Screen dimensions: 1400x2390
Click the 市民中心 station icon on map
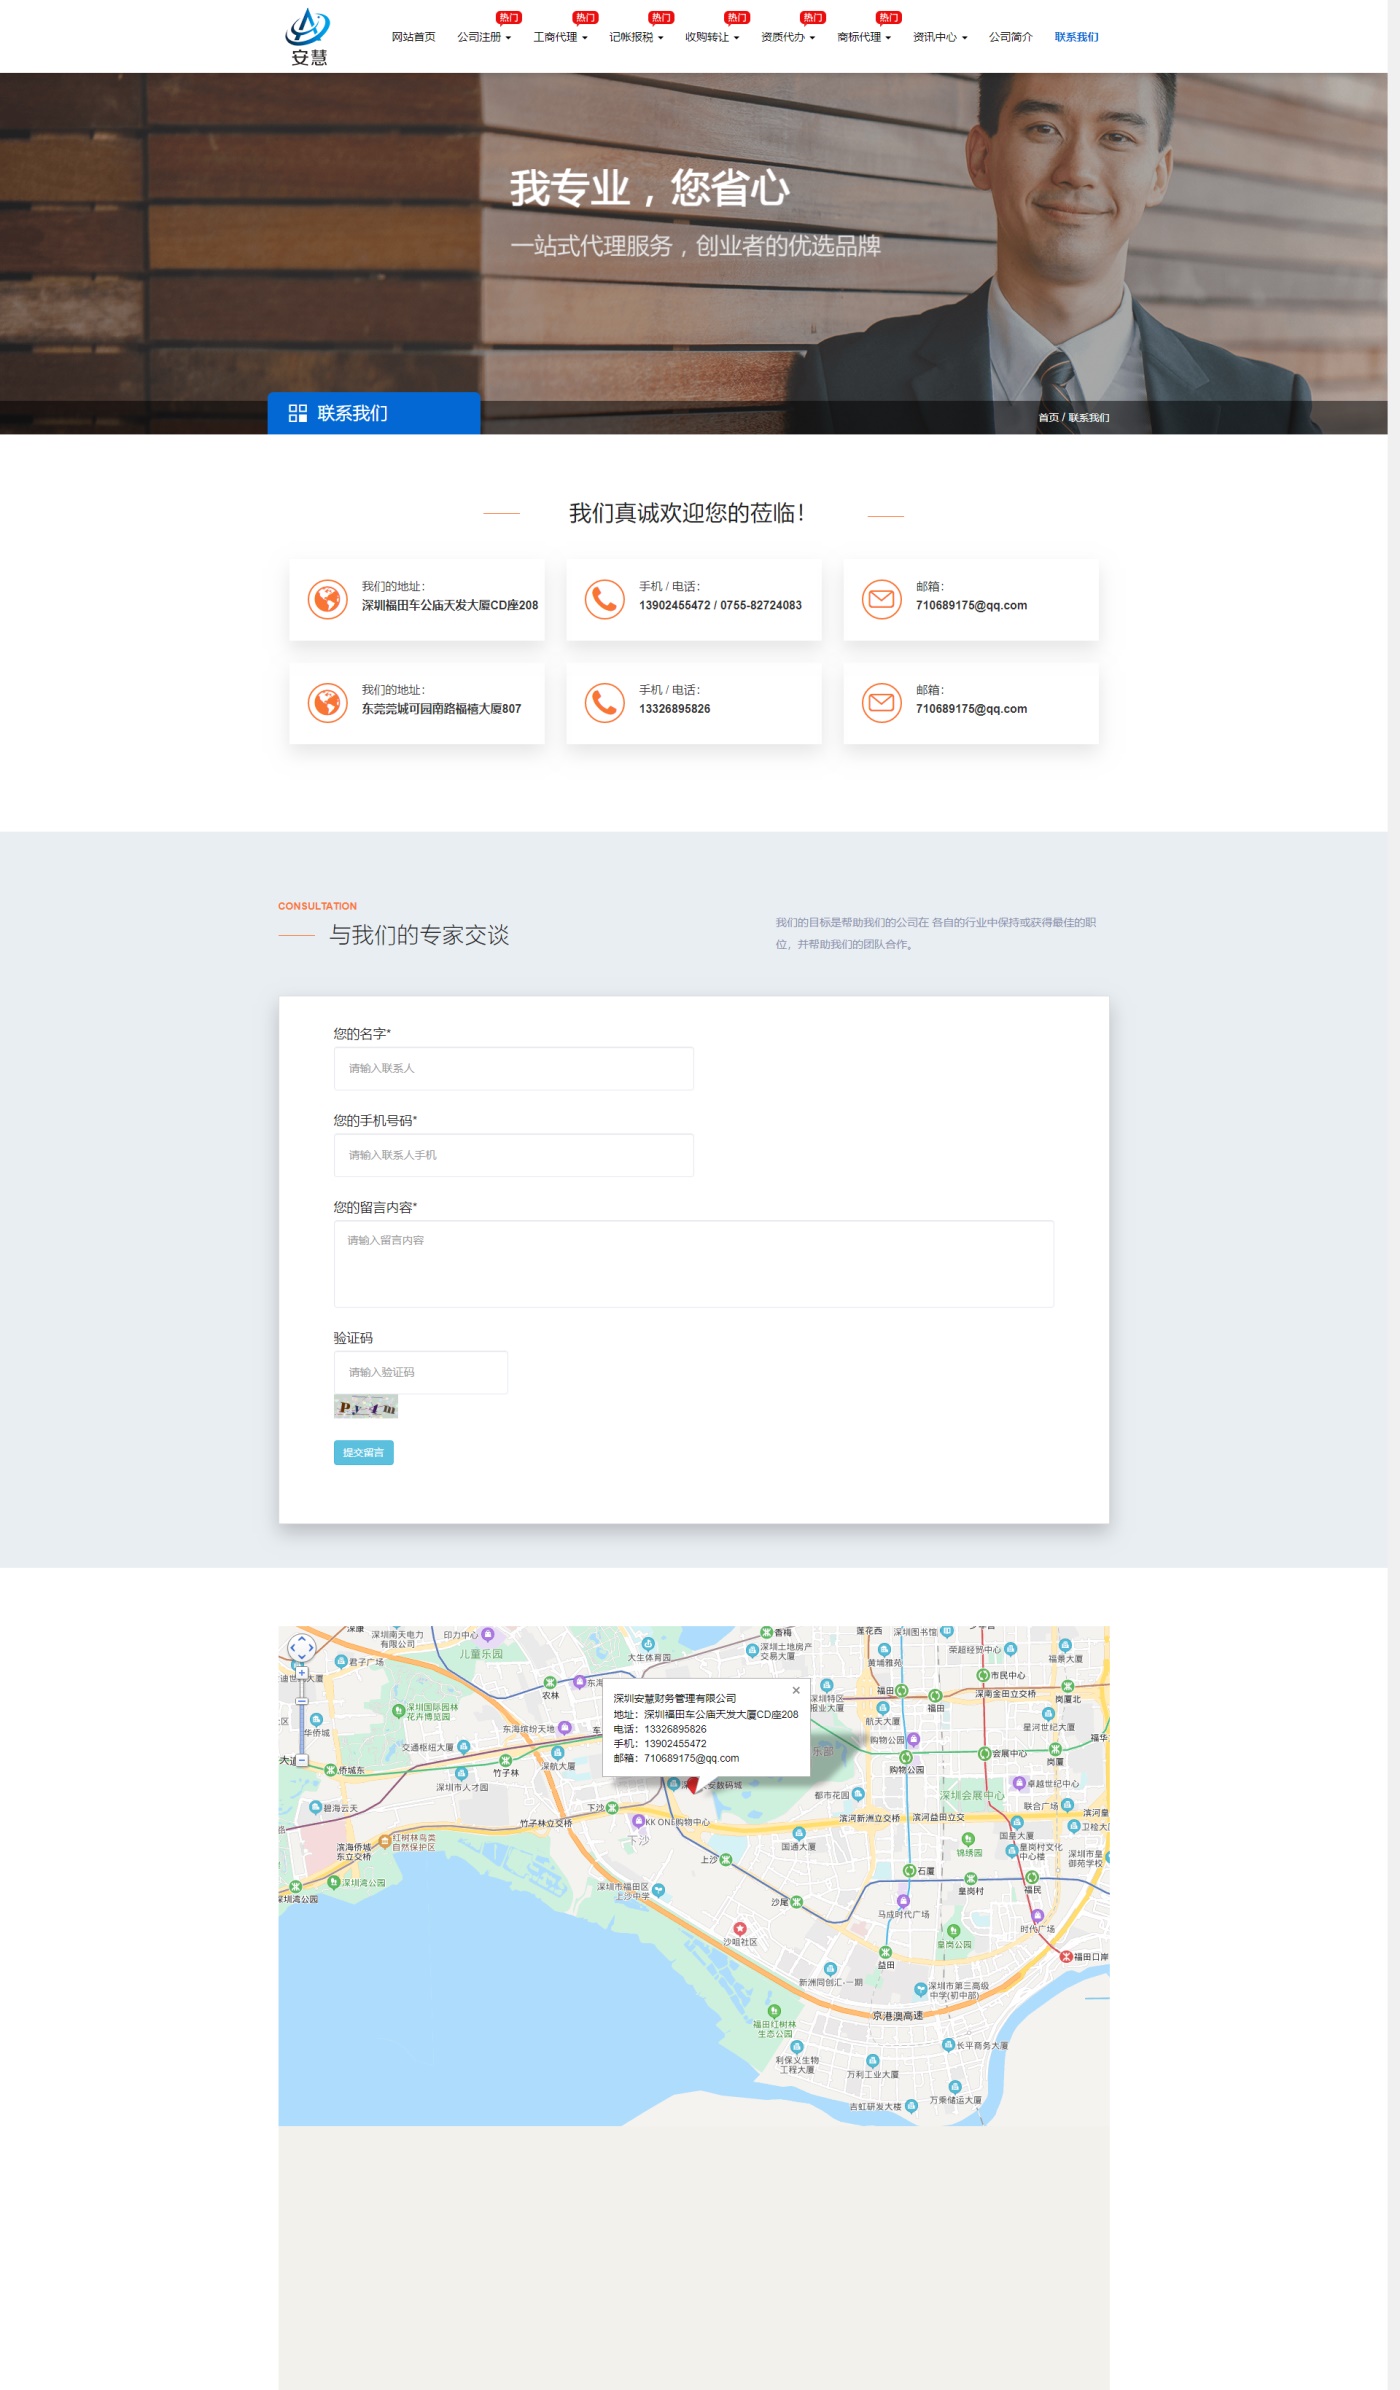(983, 1675)
